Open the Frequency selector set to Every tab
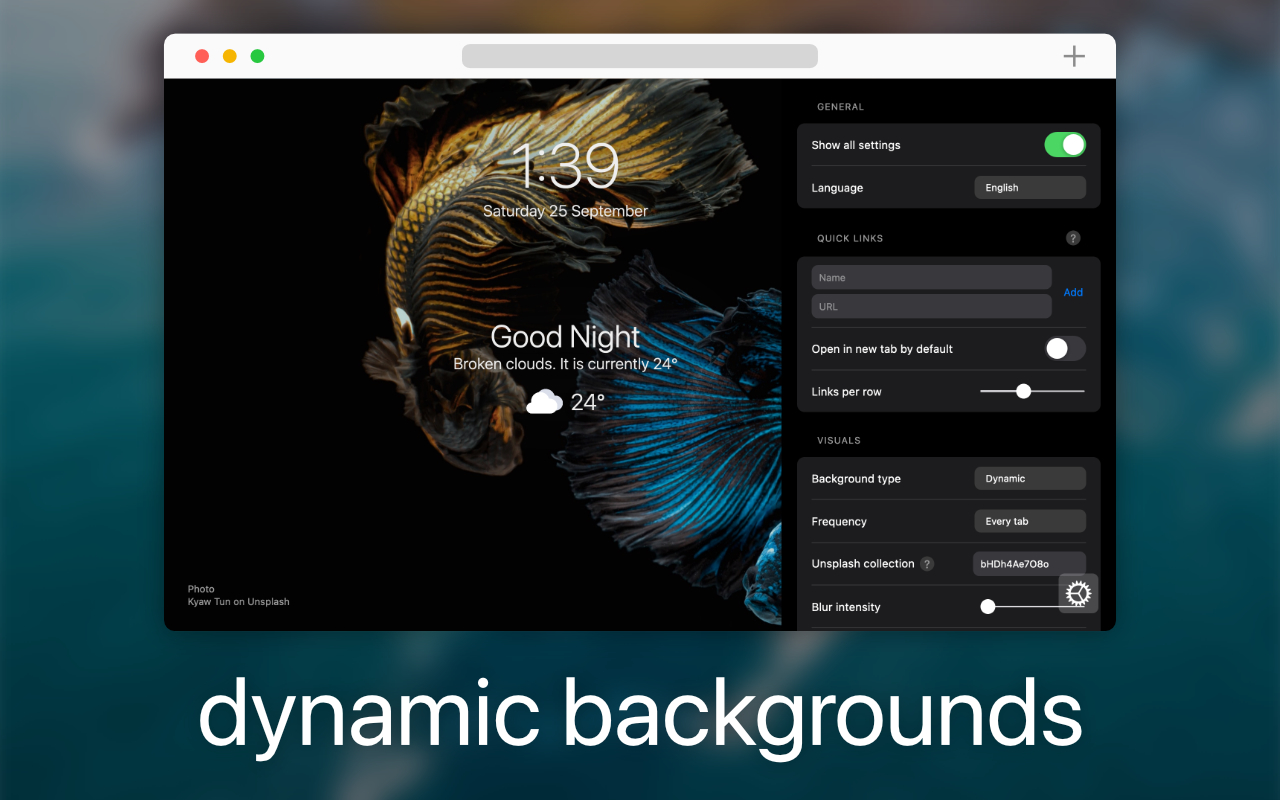This screenshot has height=800, width=1280. coord(1030,521)
